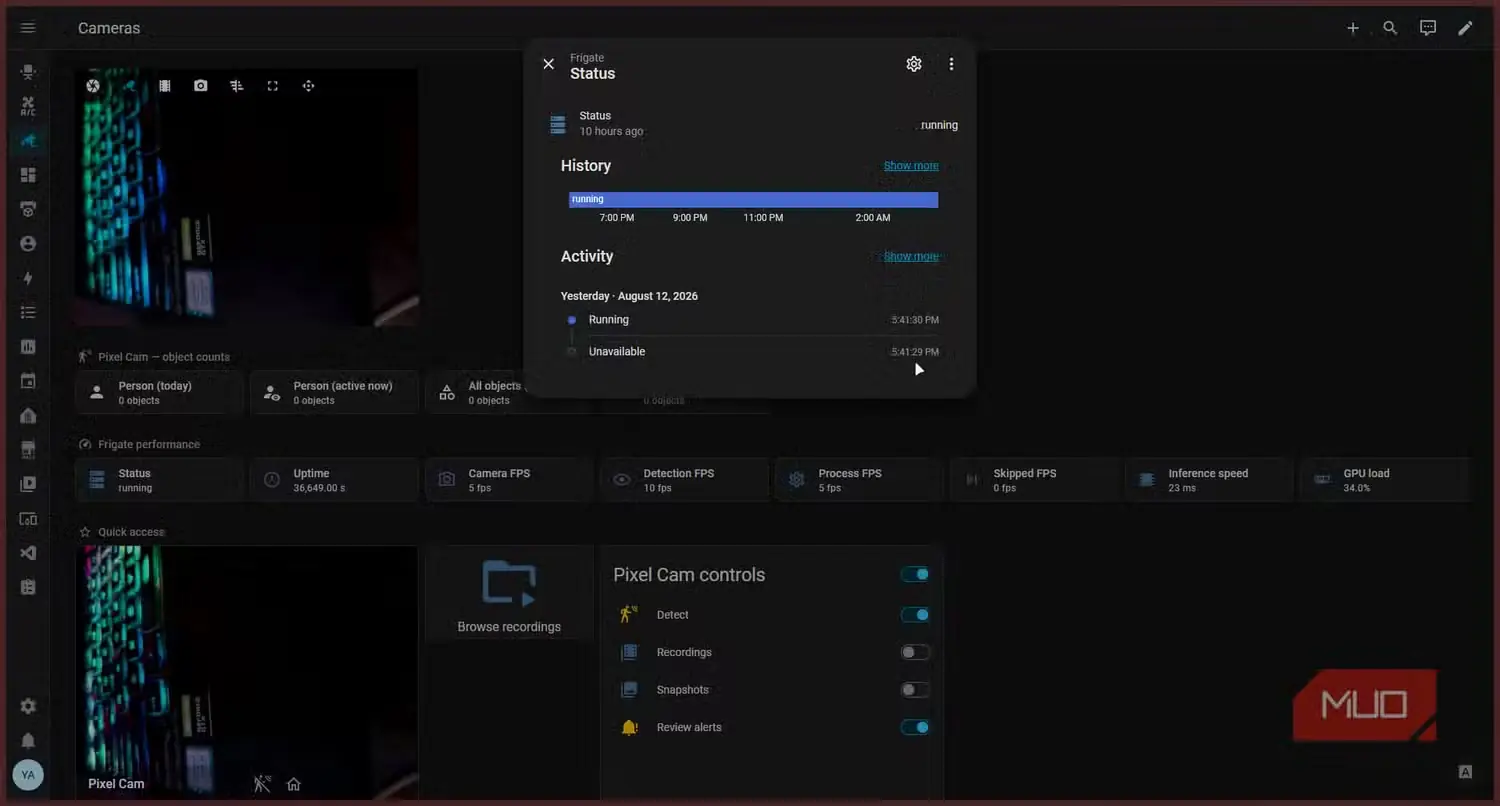The image size is (1500, 806).
Task: Open the GPU load card
Action: pos(1386,480)
